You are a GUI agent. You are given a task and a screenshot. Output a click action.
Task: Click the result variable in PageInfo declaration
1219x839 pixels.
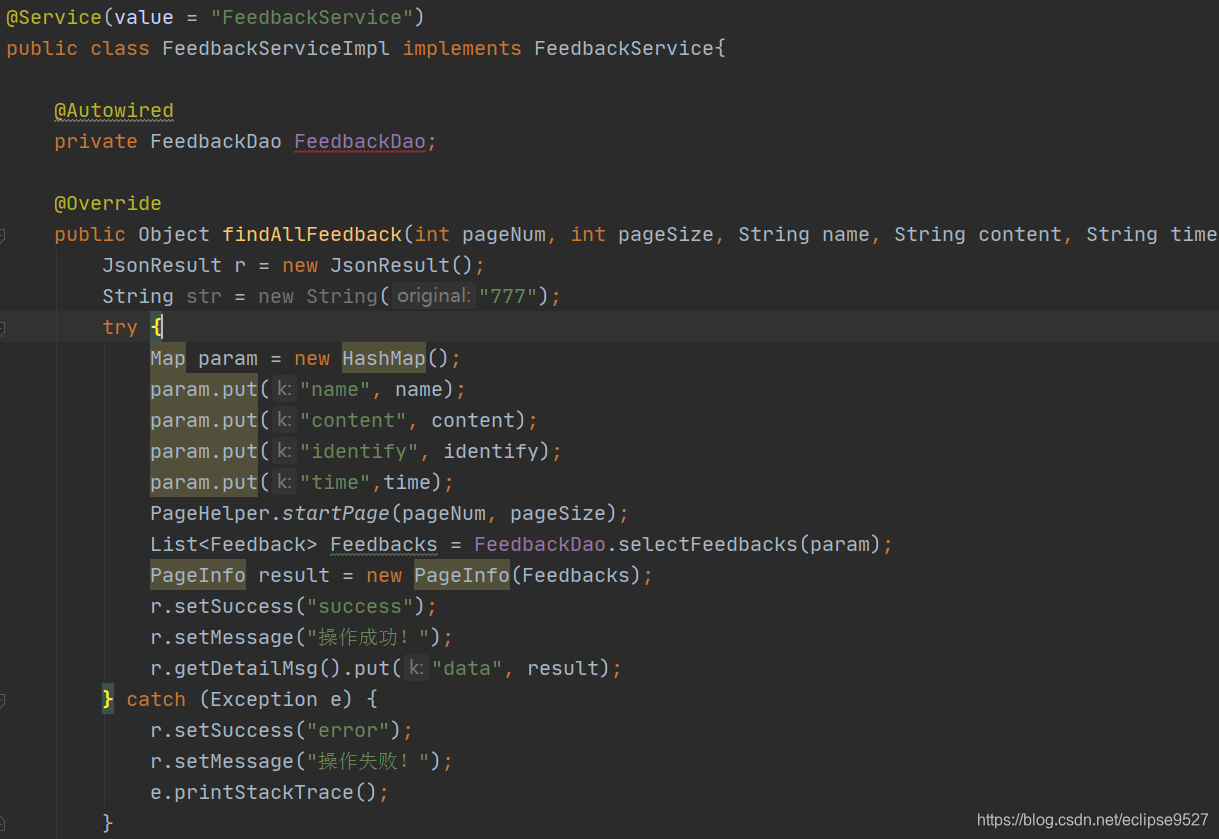294,575
